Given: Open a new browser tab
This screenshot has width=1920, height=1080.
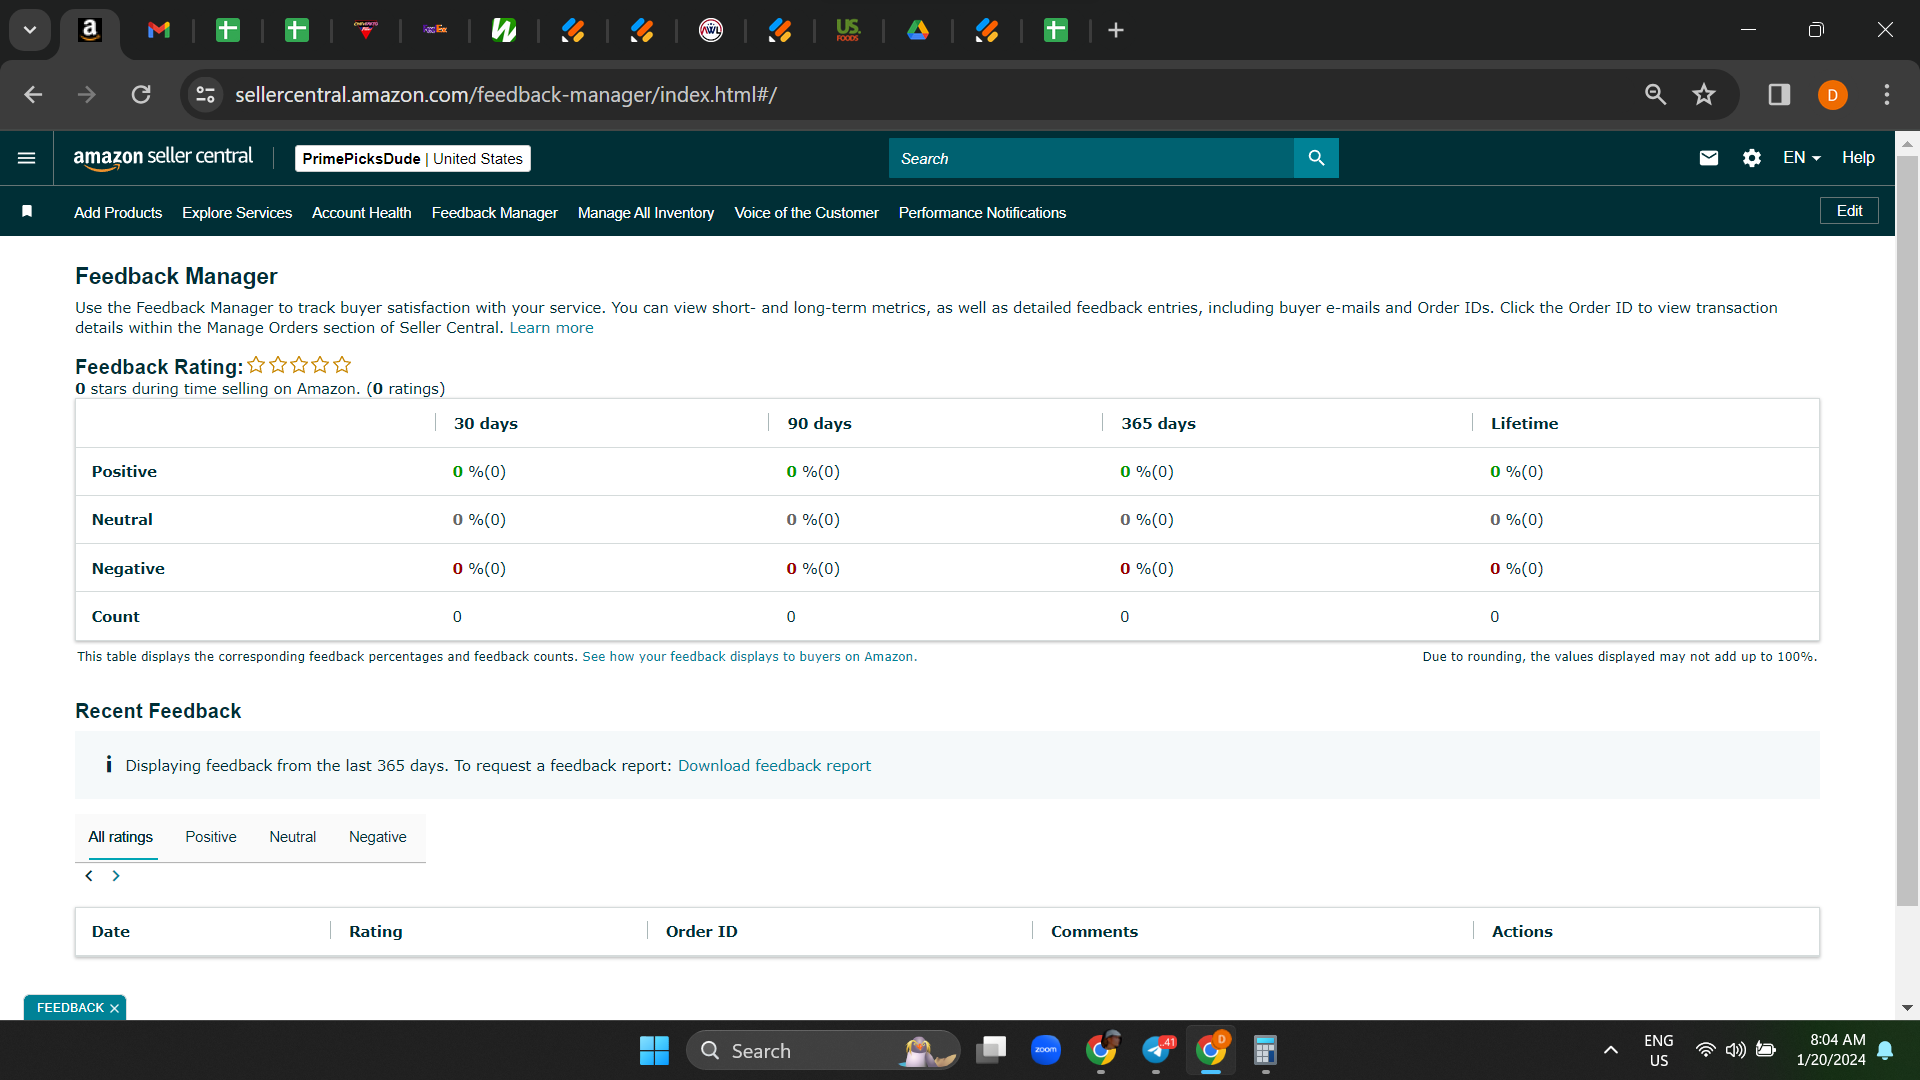Looking at the screenshot, I should click(x=1116, y=30).
